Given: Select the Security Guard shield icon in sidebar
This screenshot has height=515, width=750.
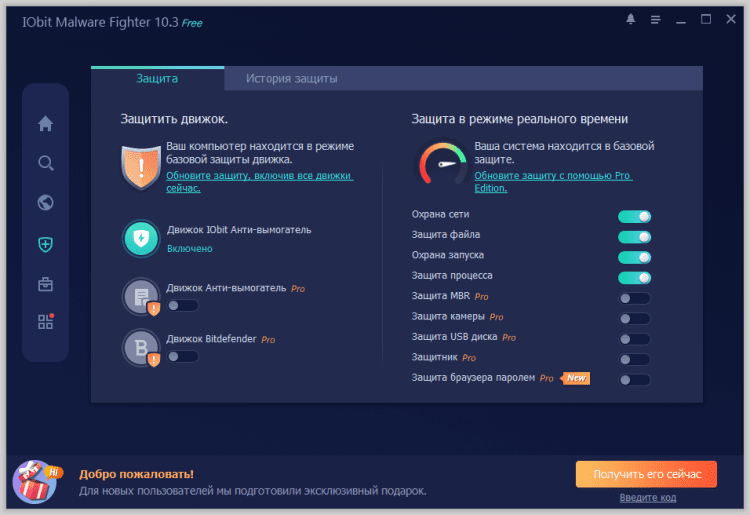Looking at the screenshot, I should click(x=45, y=244).
